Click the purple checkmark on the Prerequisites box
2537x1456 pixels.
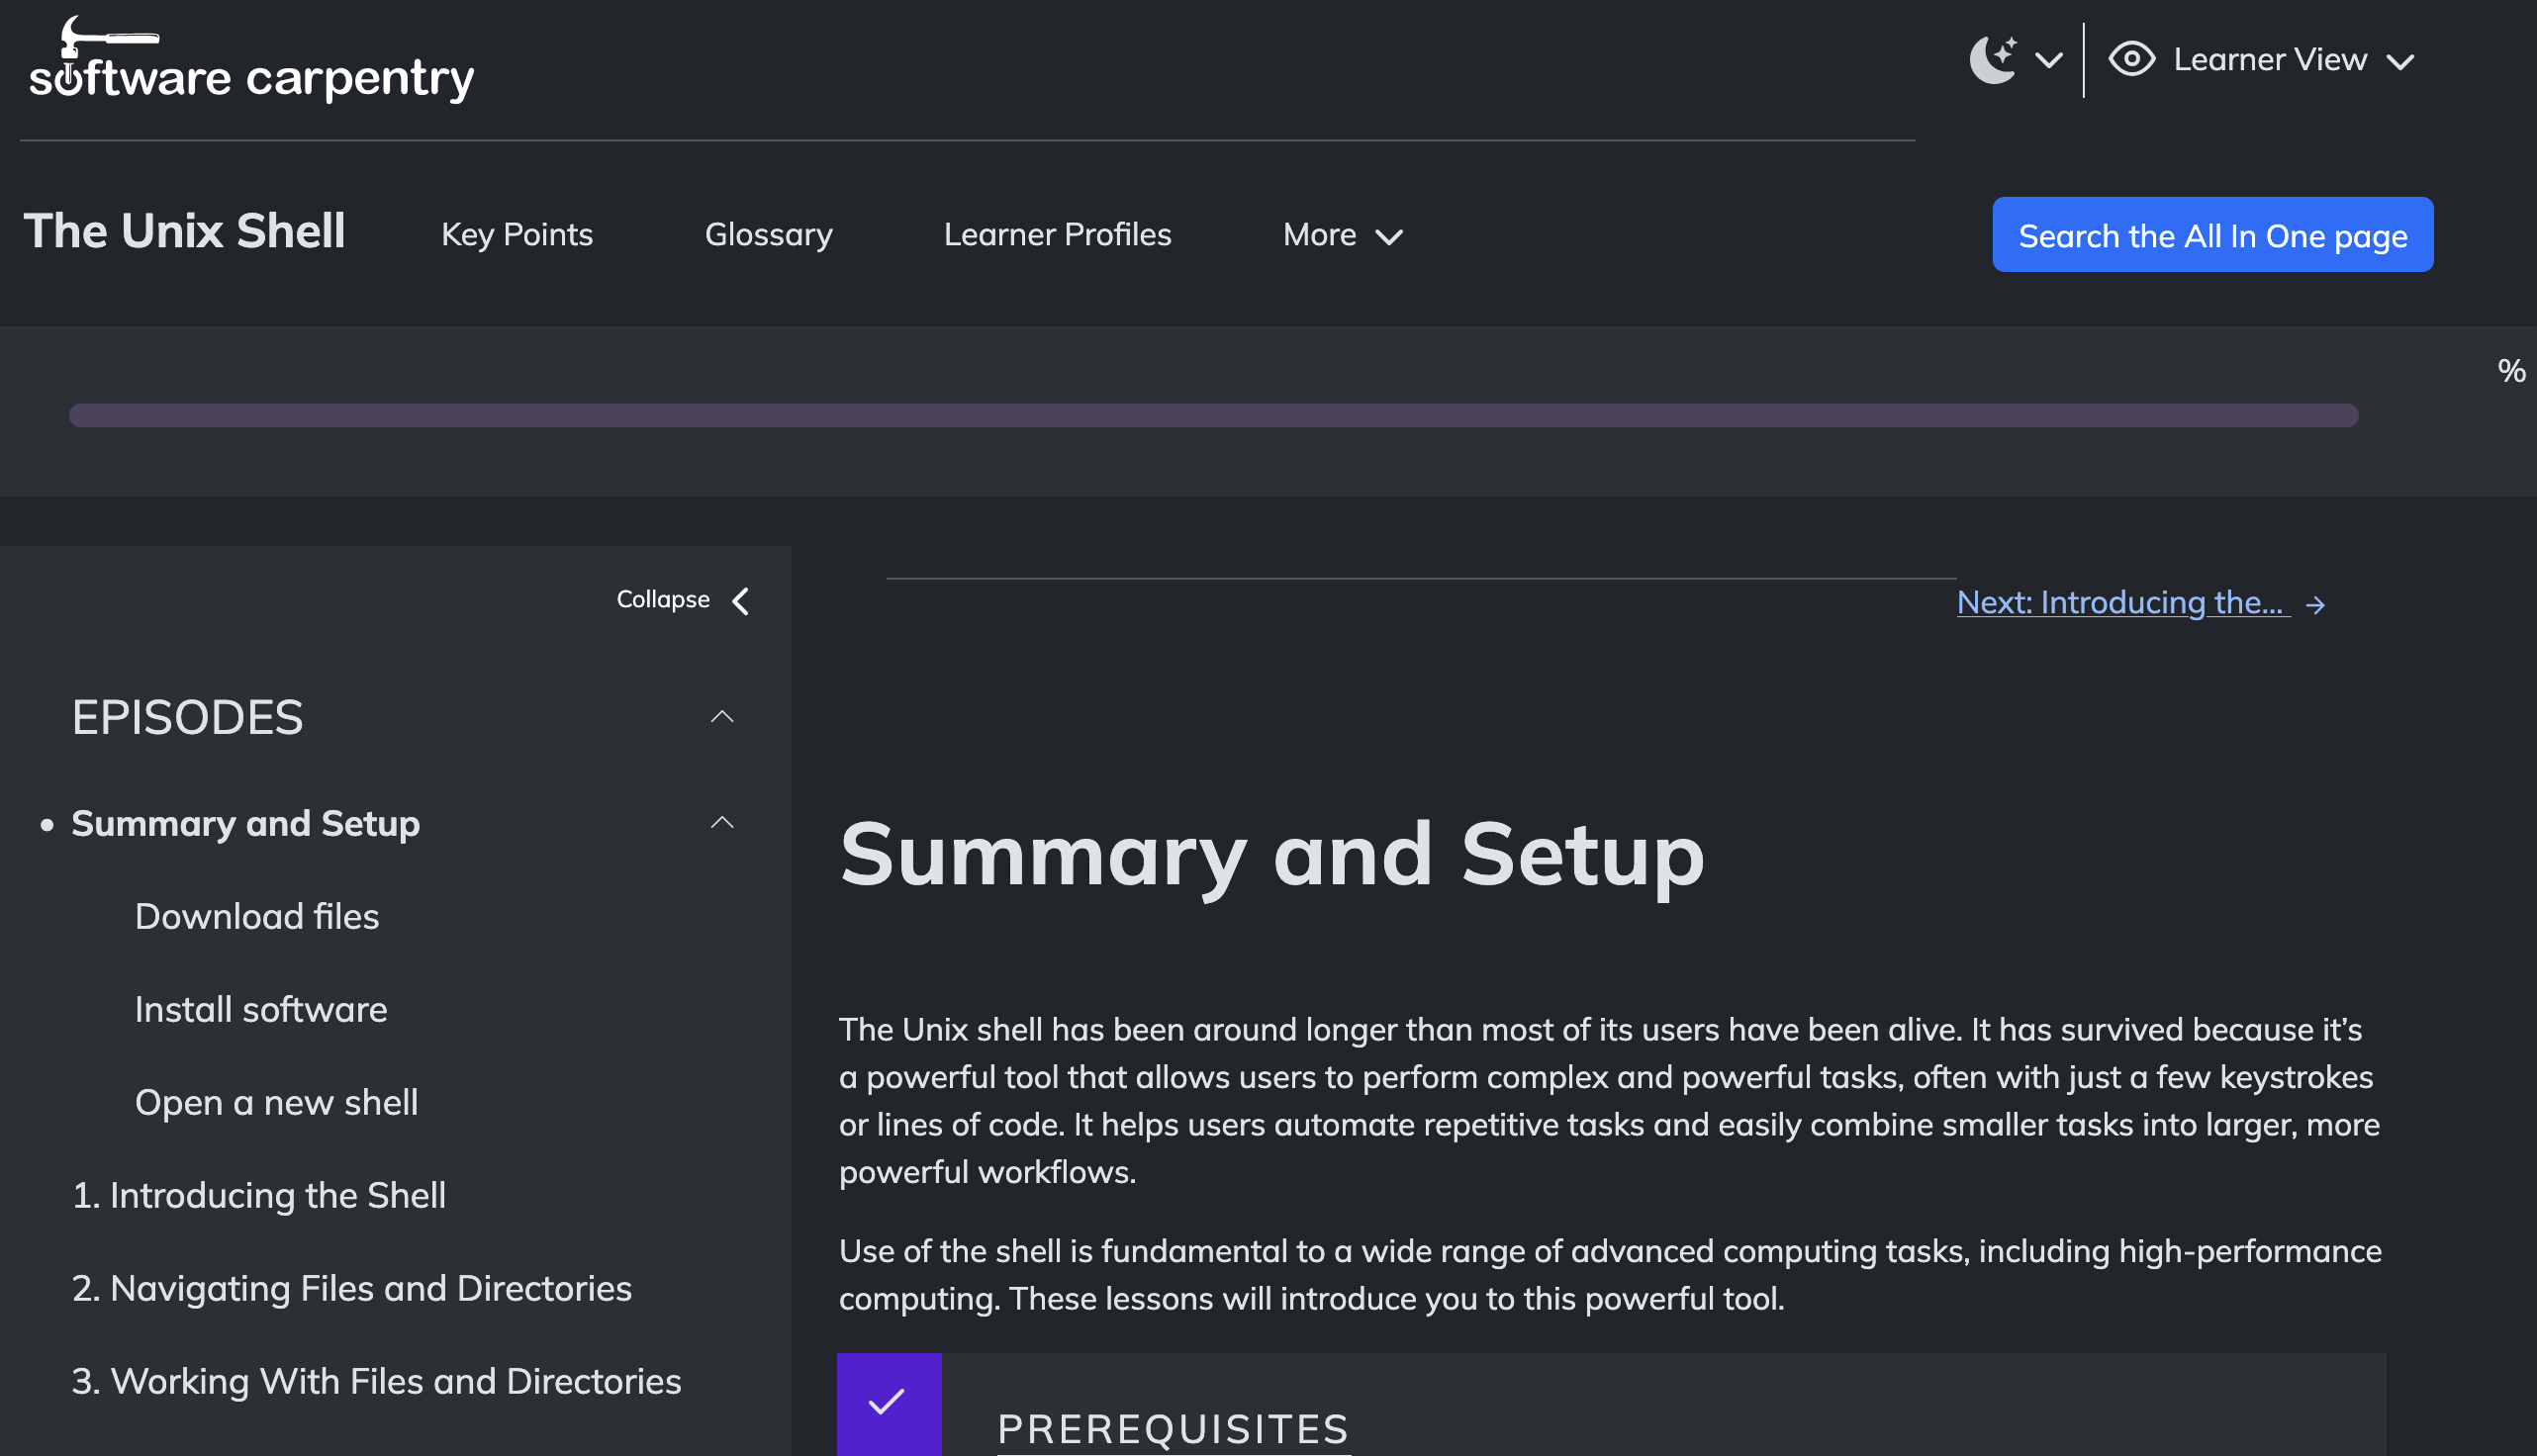point(888,1404)
